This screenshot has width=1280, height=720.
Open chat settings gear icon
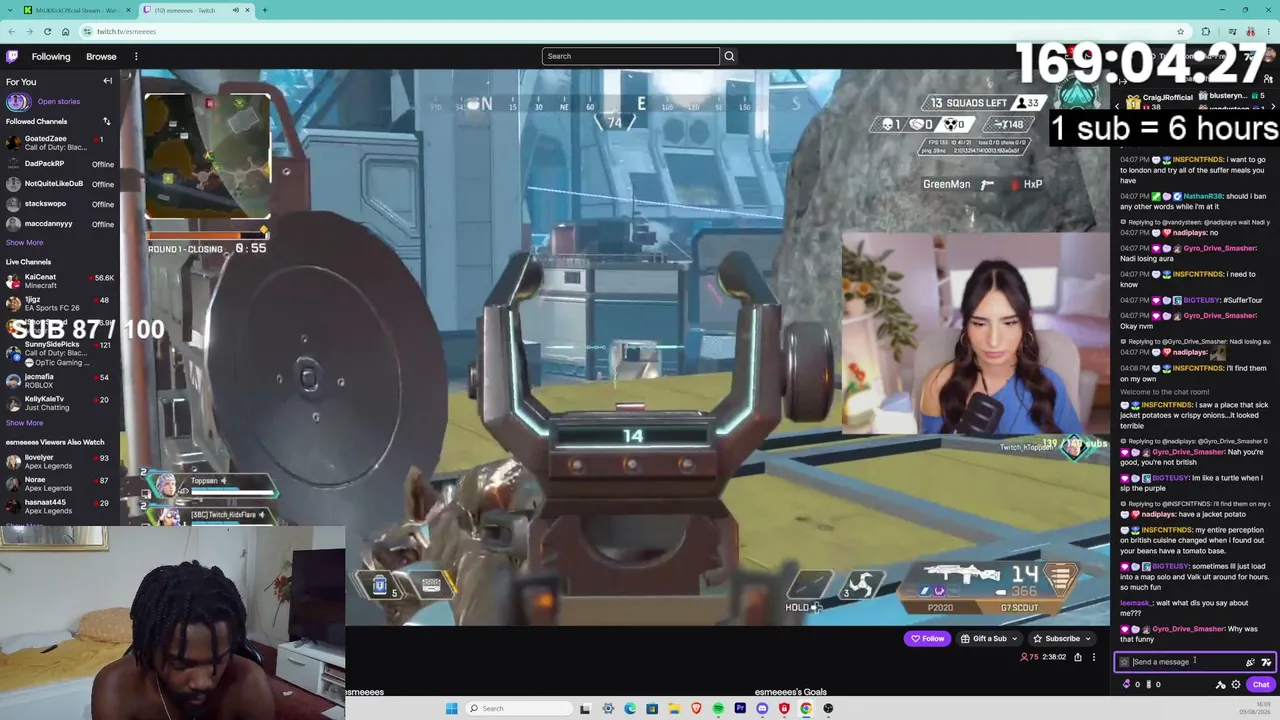pos(1236,685)
